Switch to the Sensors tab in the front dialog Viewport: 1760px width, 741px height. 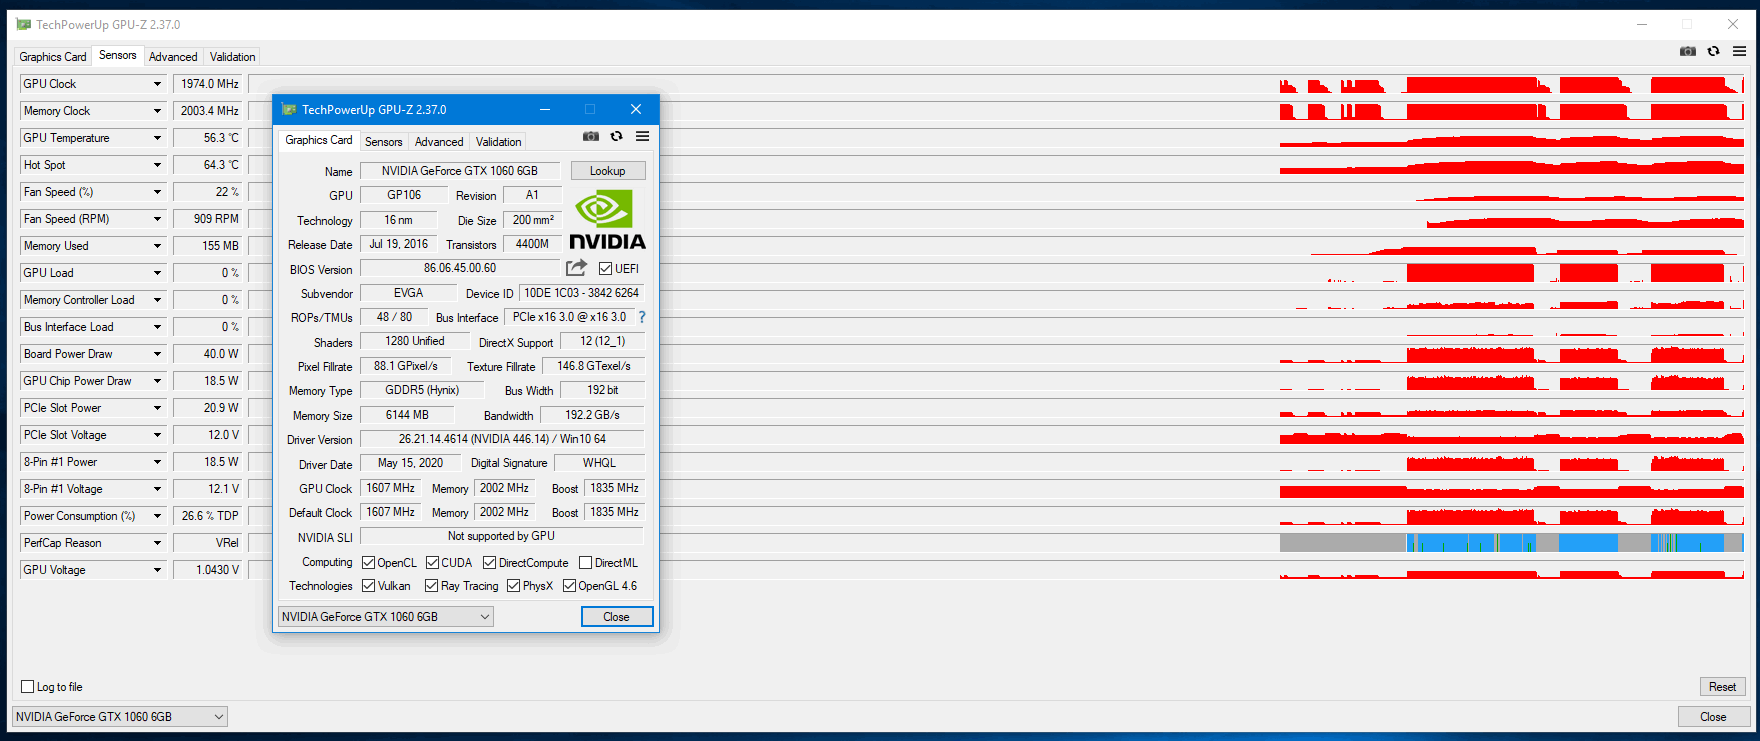click(x=384, y=142)
